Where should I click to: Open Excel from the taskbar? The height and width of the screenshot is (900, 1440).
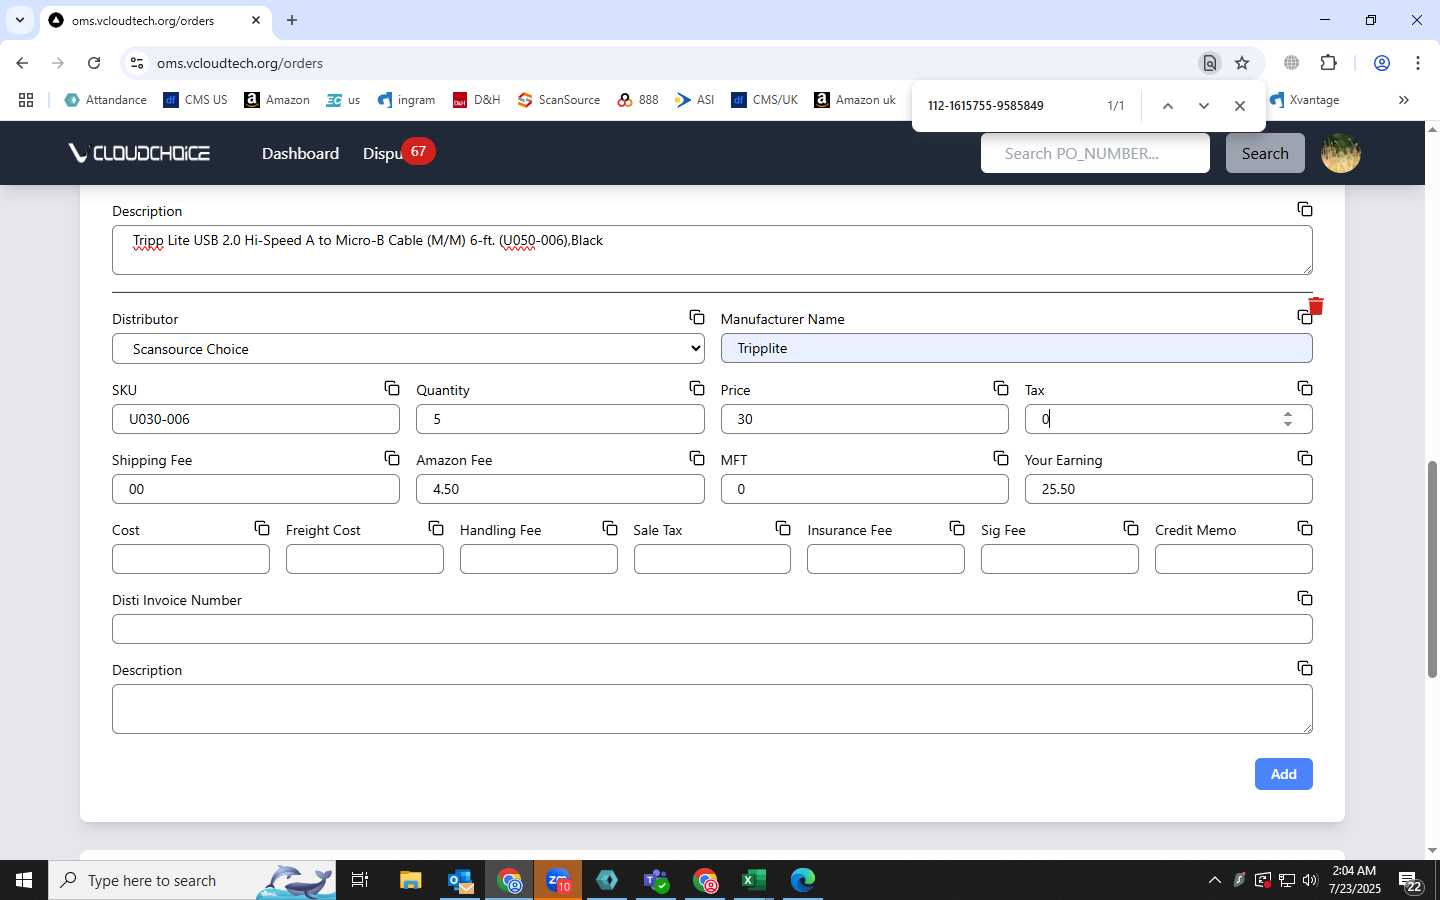tap(753, 880)
